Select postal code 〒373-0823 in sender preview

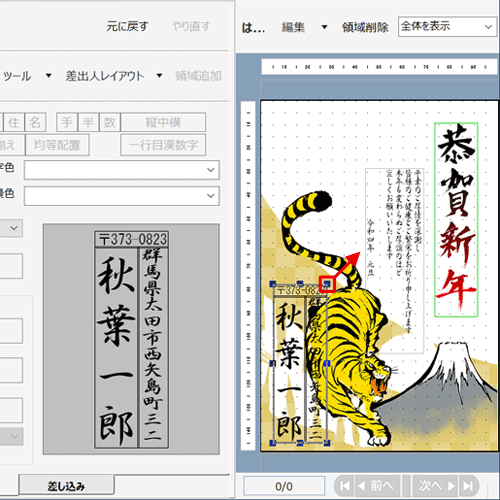(x=132, y=239)
